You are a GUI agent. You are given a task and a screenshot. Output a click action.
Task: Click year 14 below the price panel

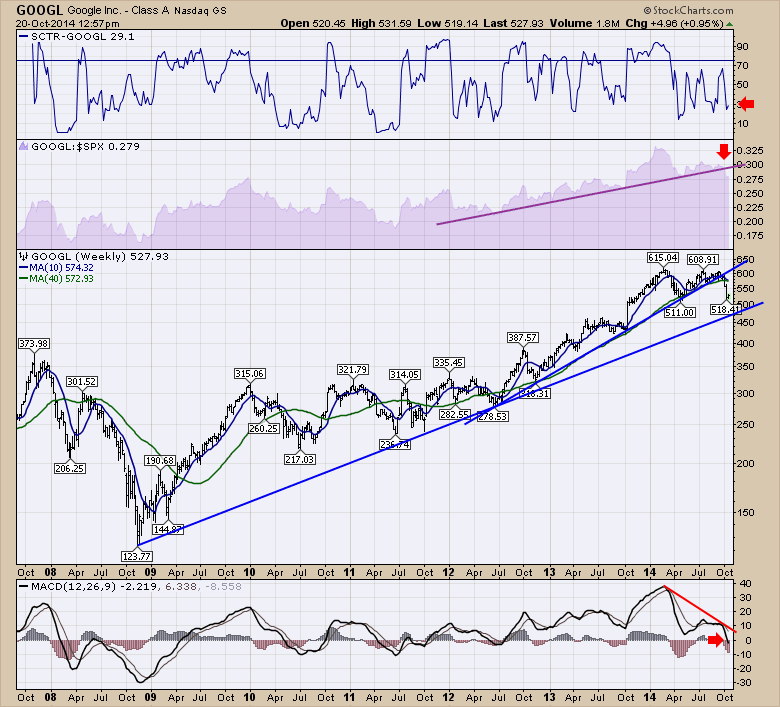coord(649,572)
